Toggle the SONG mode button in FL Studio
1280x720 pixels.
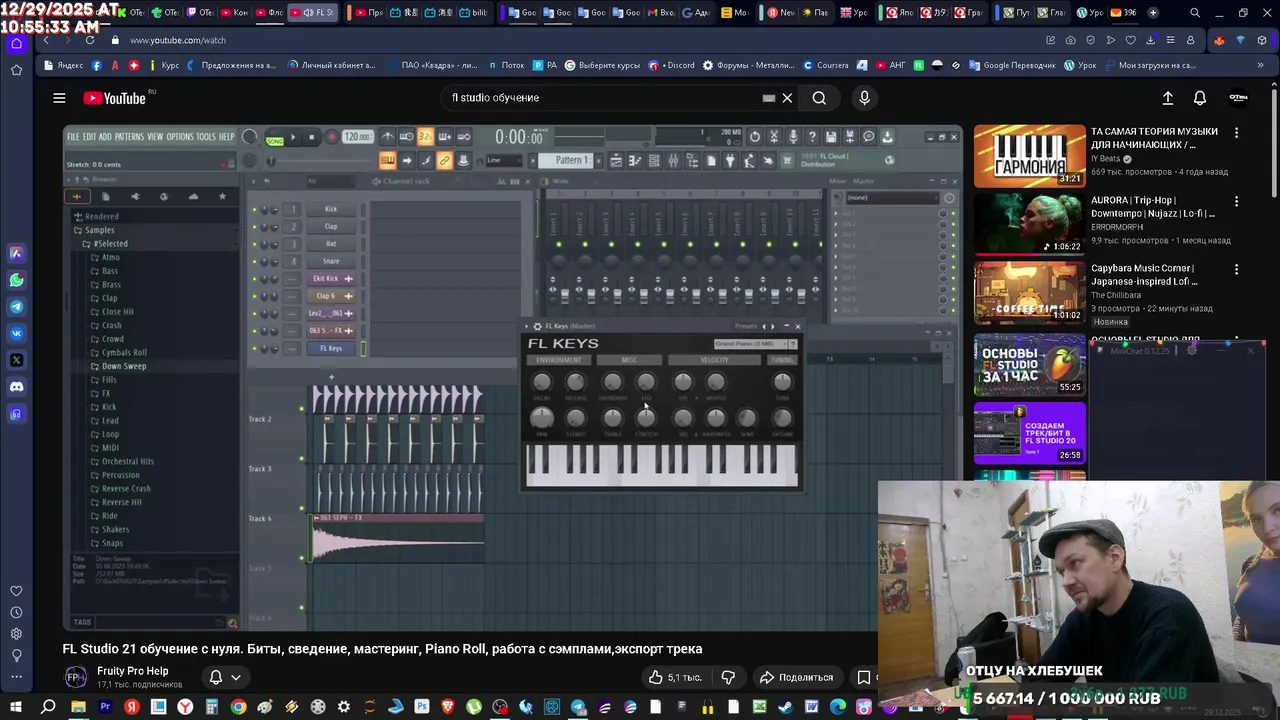(275, 141)
